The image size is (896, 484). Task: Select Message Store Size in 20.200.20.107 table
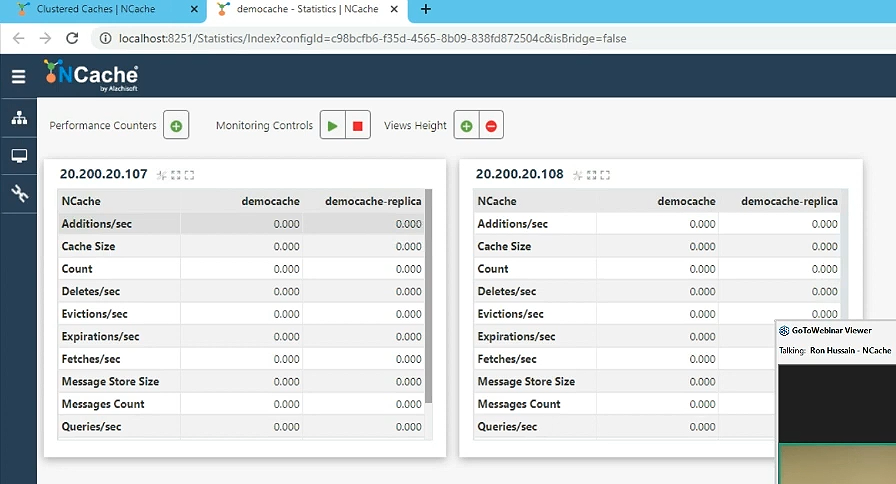point(241,382)
